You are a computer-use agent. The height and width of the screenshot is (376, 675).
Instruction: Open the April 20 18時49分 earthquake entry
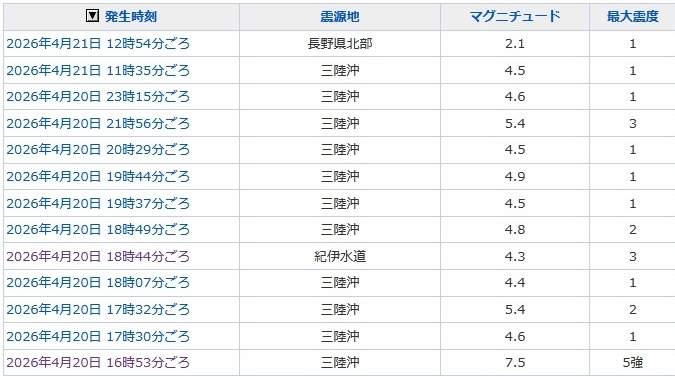98,230
